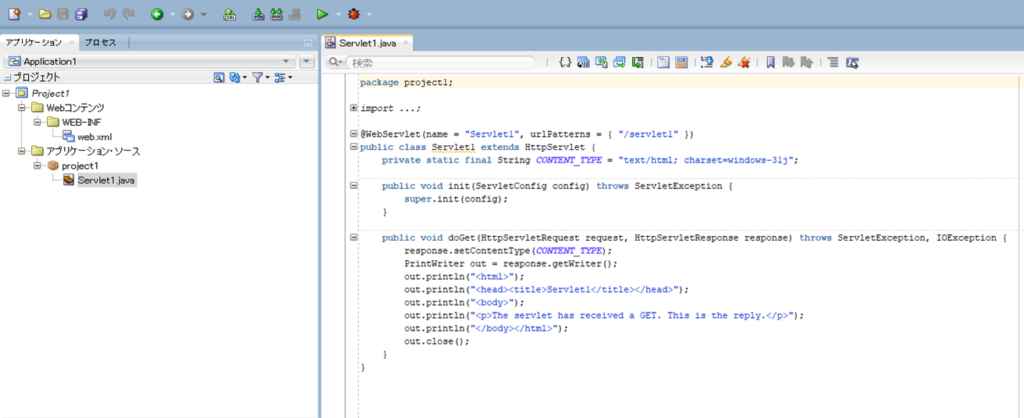Click the filter funnel icon in project panel

coord(257,77)
